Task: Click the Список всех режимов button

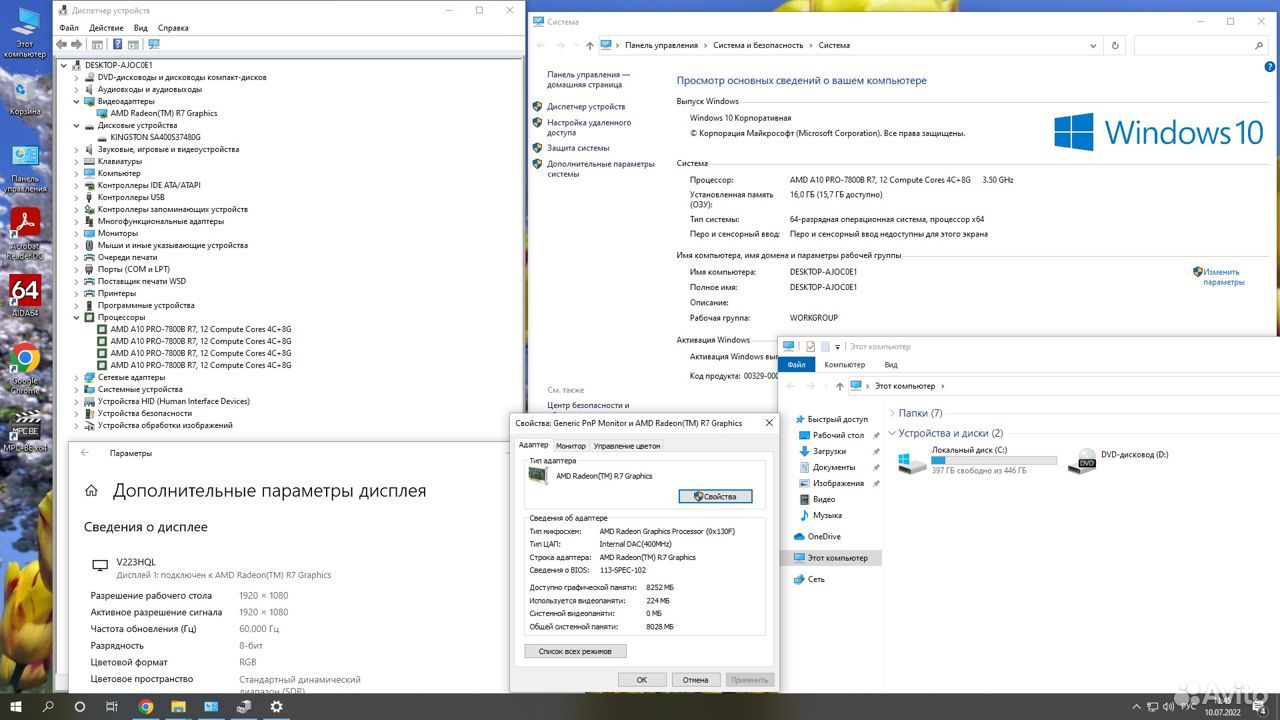Action: [x=575, y=651]
